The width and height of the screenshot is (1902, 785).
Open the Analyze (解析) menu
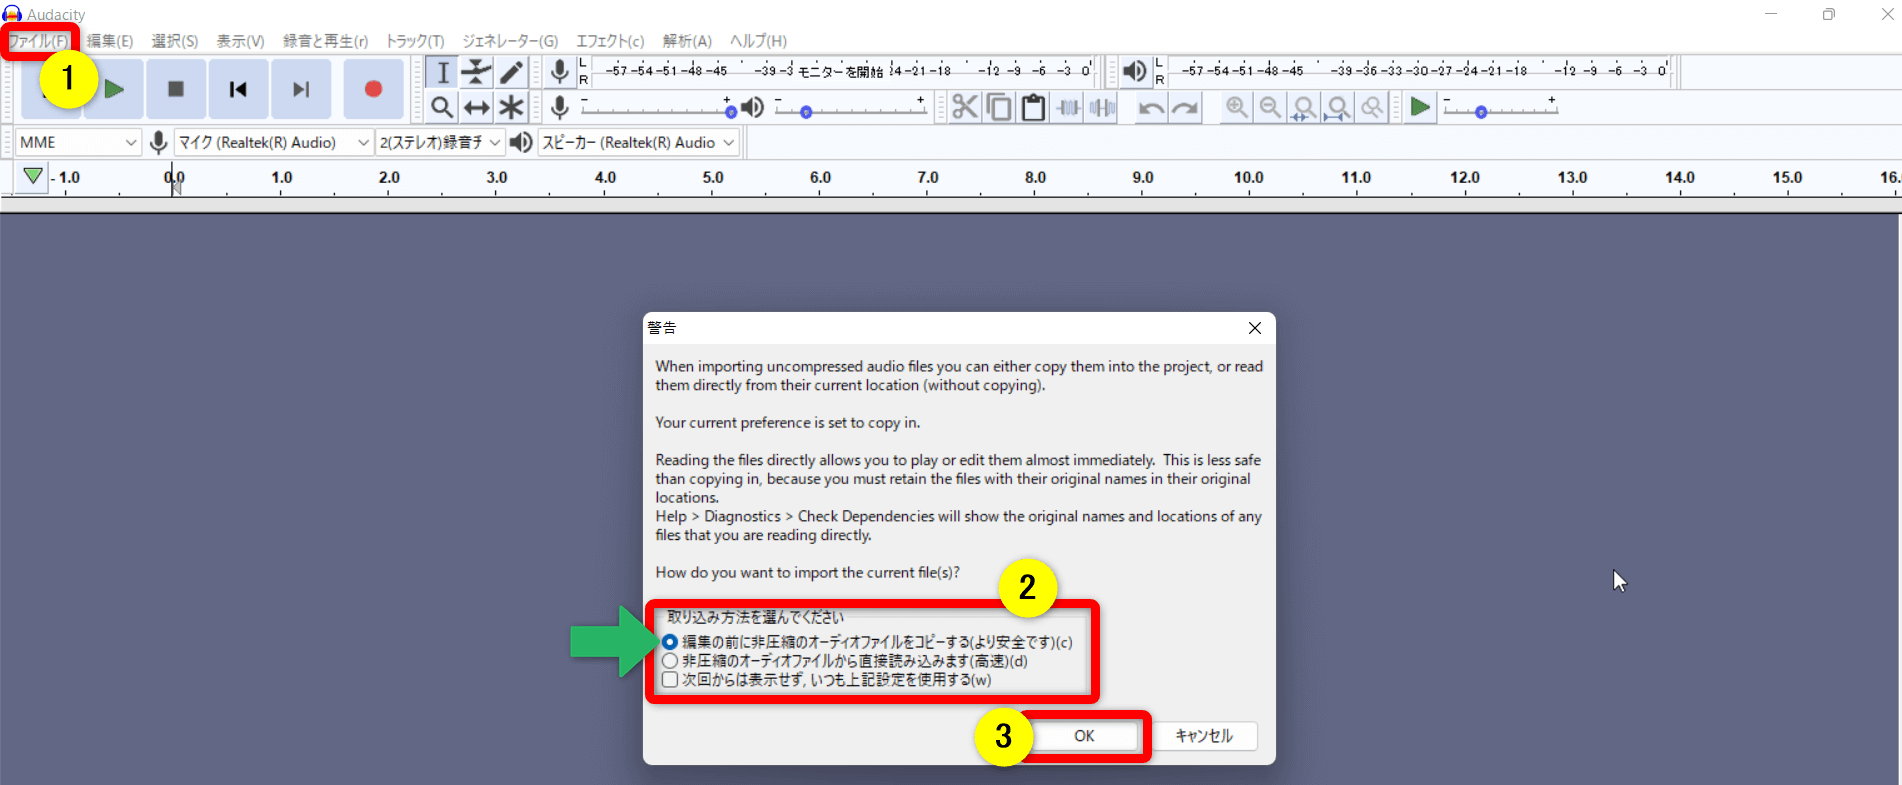click(x=687, y=41)
